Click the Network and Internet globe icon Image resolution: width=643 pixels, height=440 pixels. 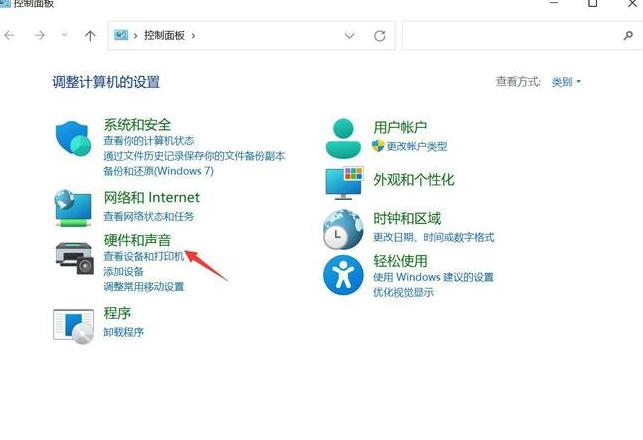(73, 208)
